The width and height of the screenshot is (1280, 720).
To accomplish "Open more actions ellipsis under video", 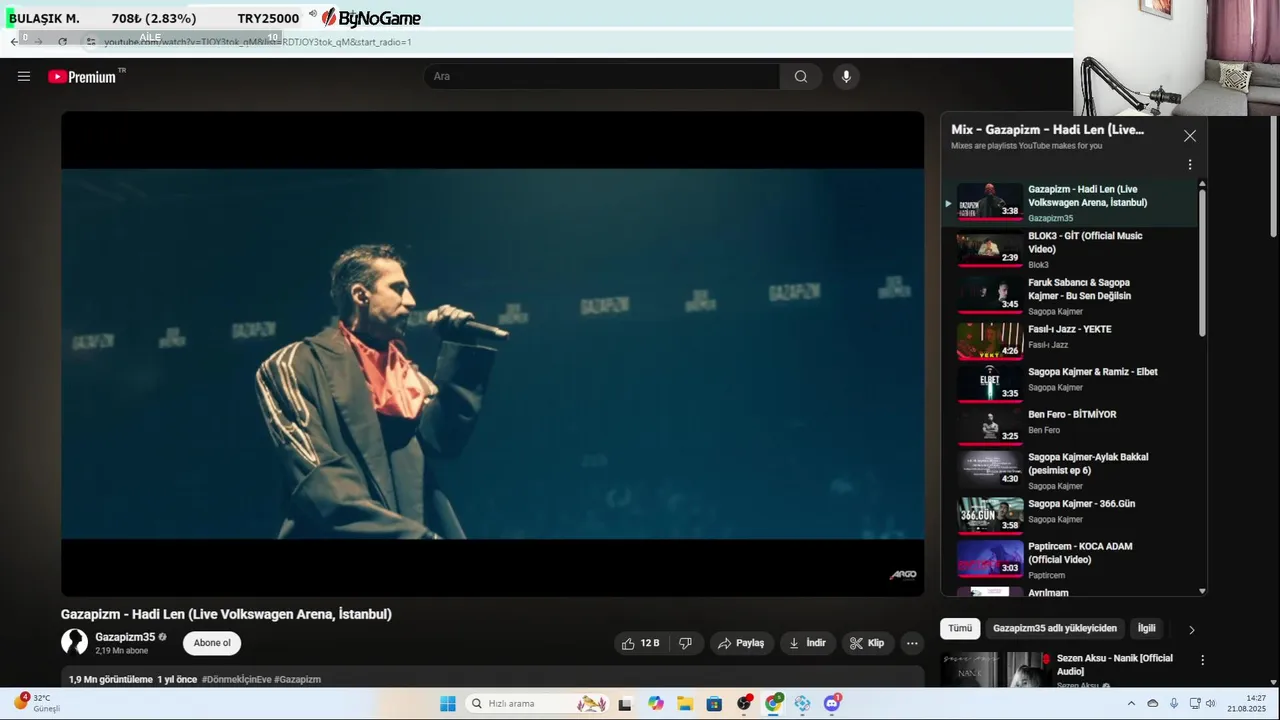I will [912, 643].
